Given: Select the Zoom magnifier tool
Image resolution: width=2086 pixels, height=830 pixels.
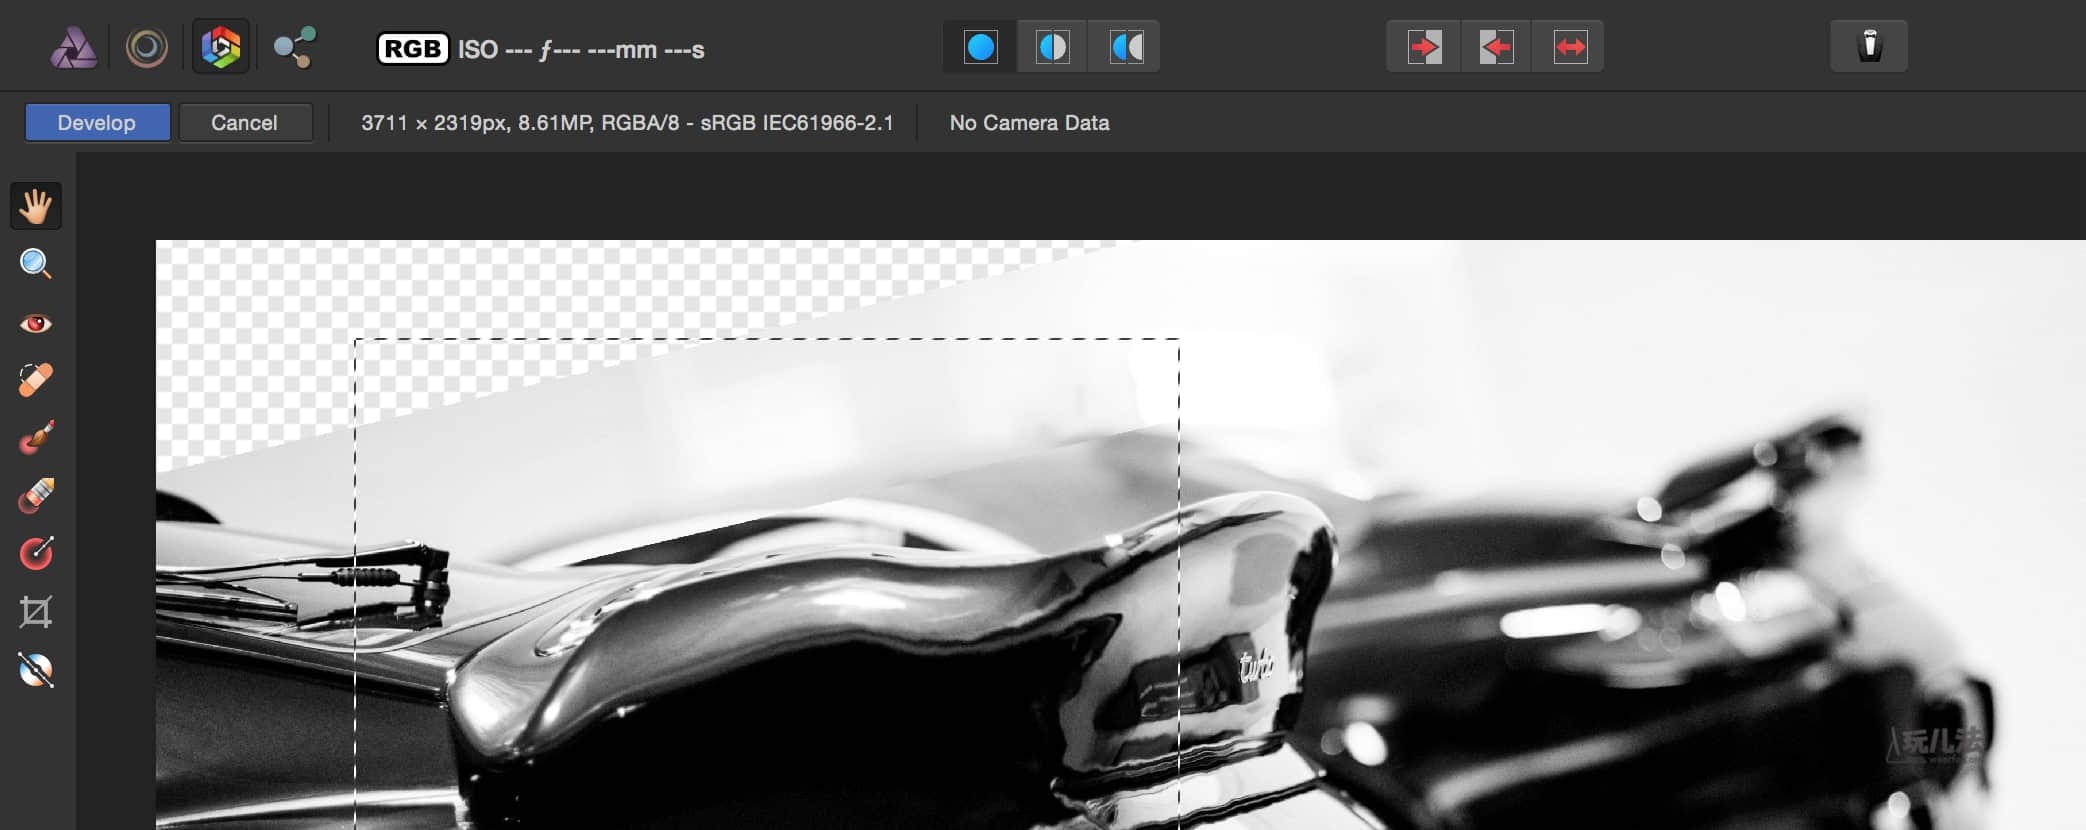Looking at the screenshot, I should click(36, 264).
